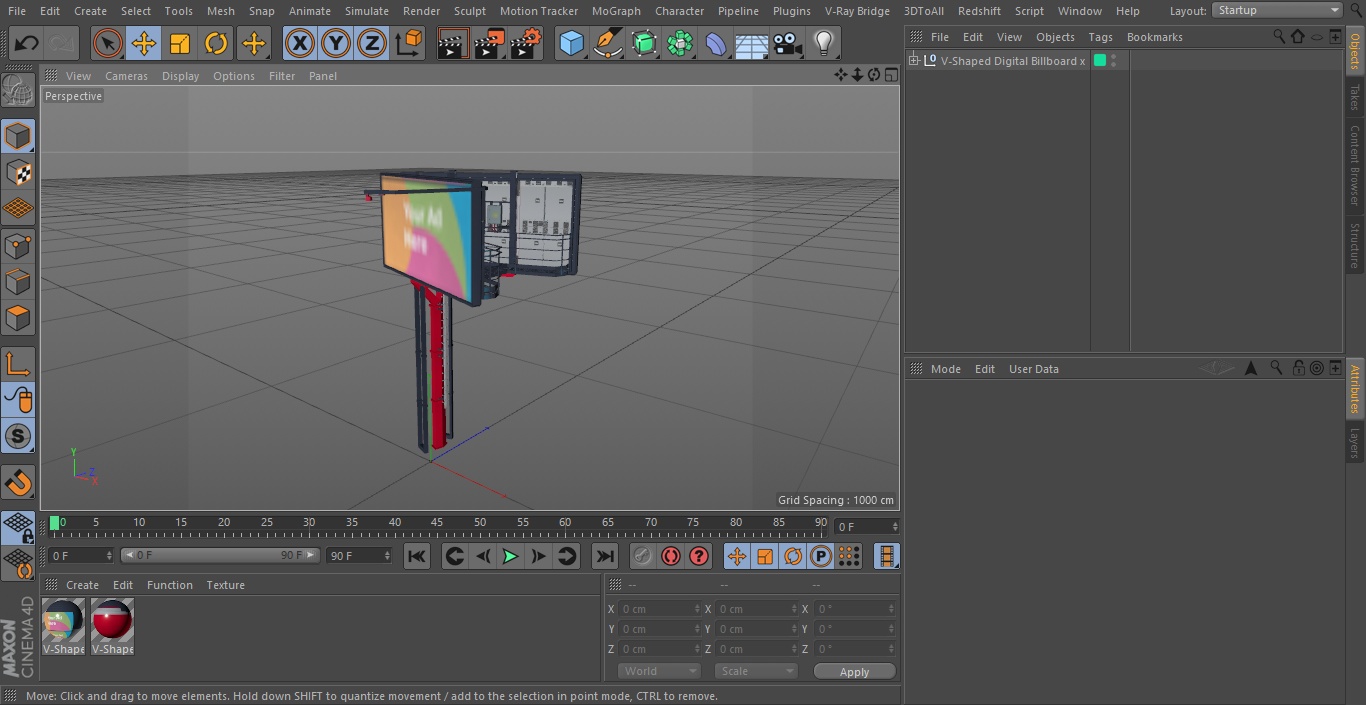The width and height of the screenshot is (1366, 705).
Task: Activate the Rotate tool
Action: pos(216,43)
